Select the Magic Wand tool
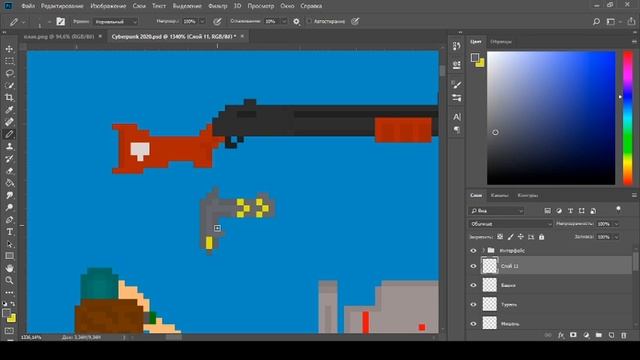This screenshot has width=640, height=360. tap(9, 85)
